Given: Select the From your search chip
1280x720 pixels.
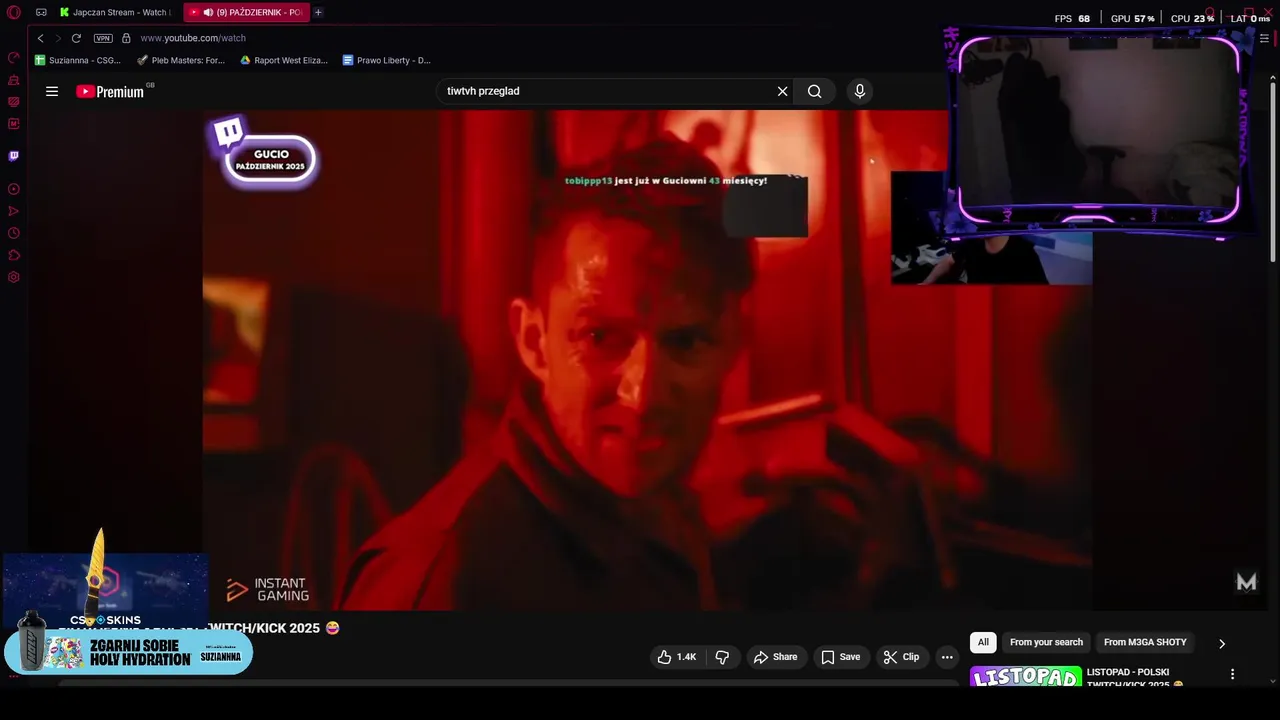Looking at the screenshot, I should 1046,642.
